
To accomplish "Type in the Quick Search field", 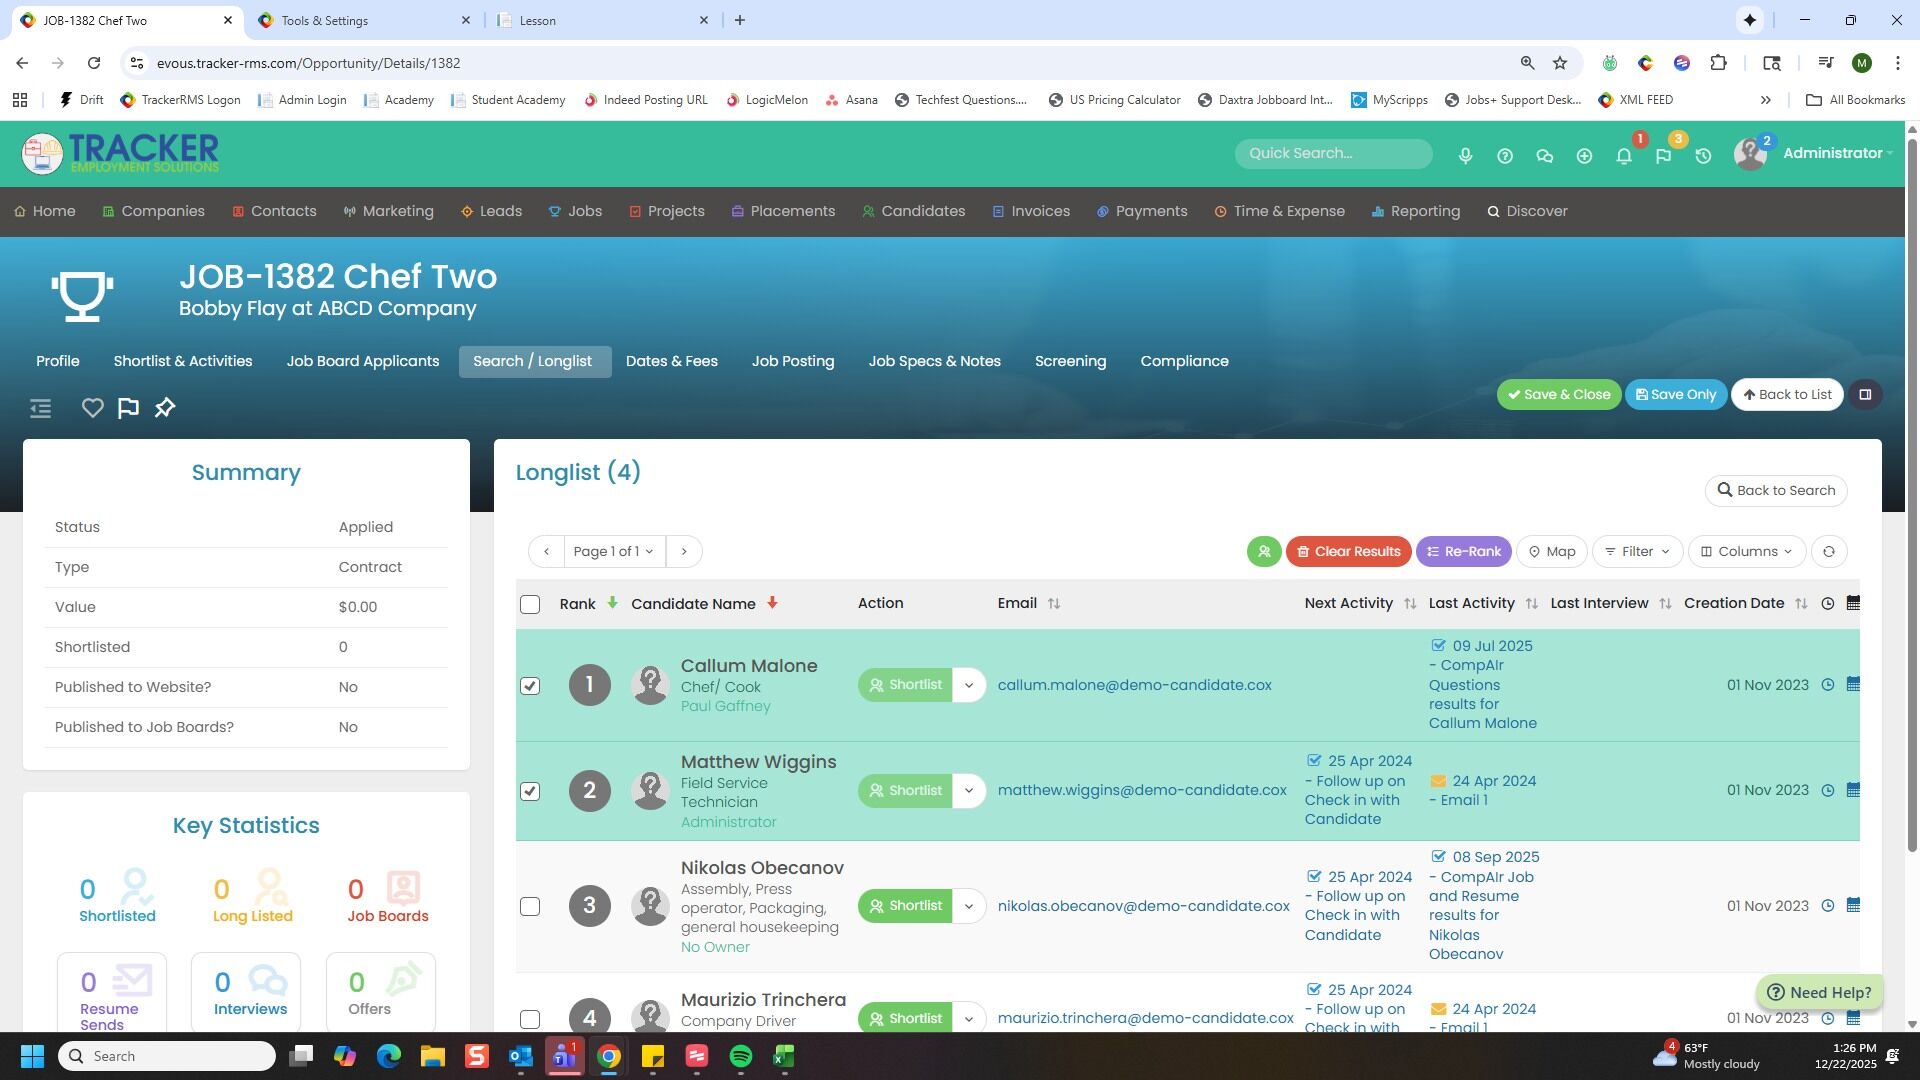I will point(1332,154).
